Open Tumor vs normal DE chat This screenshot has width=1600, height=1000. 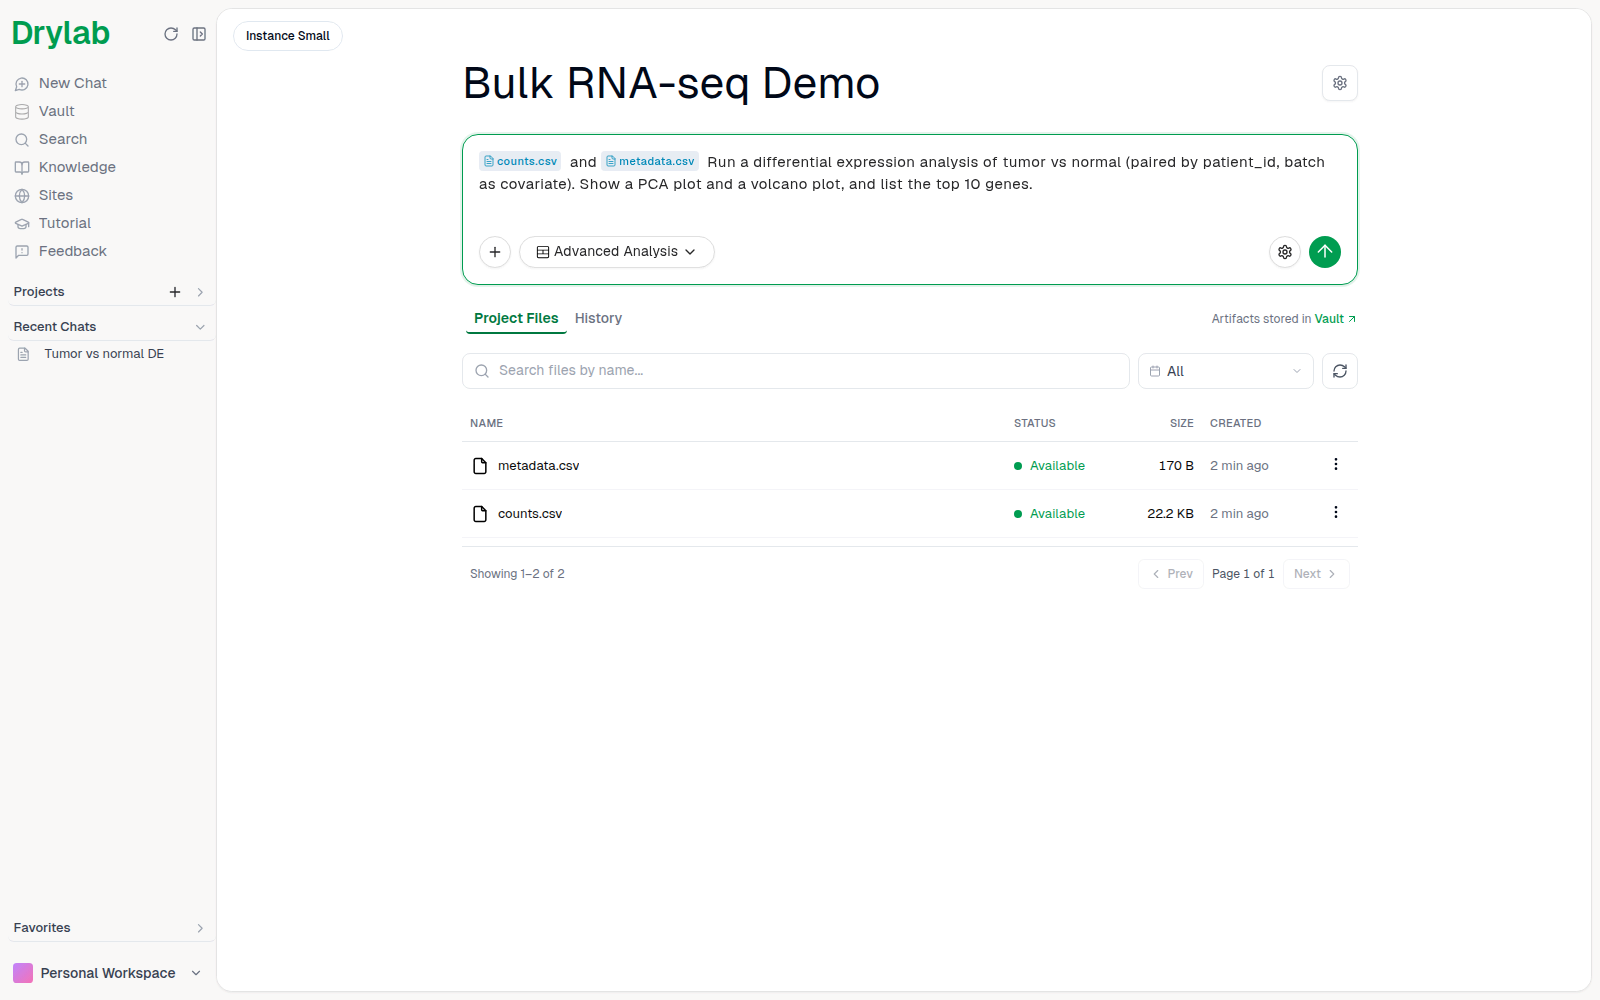104,354
